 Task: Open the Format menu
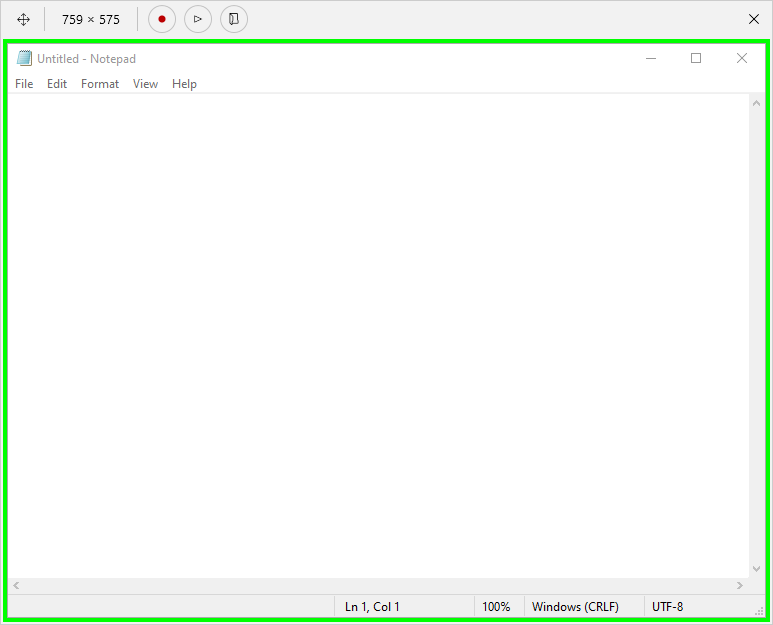point(100,84)
